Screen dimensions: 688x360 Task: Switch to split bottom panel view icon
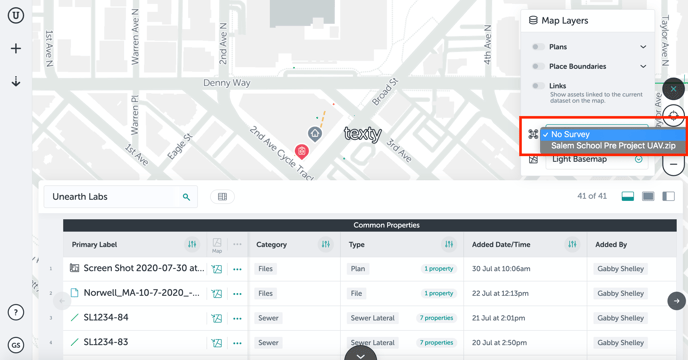click(x=628, y=196)
